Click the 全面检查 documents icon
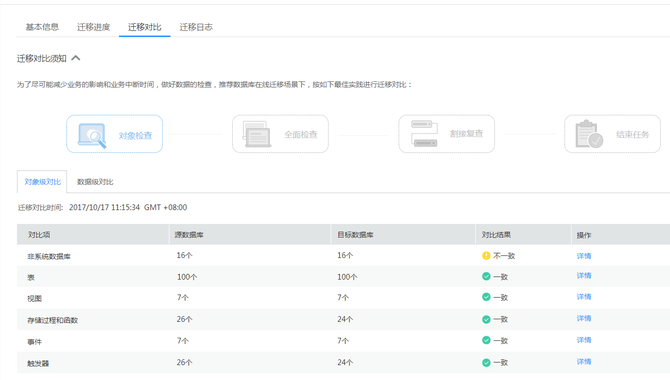 point(257,134)
